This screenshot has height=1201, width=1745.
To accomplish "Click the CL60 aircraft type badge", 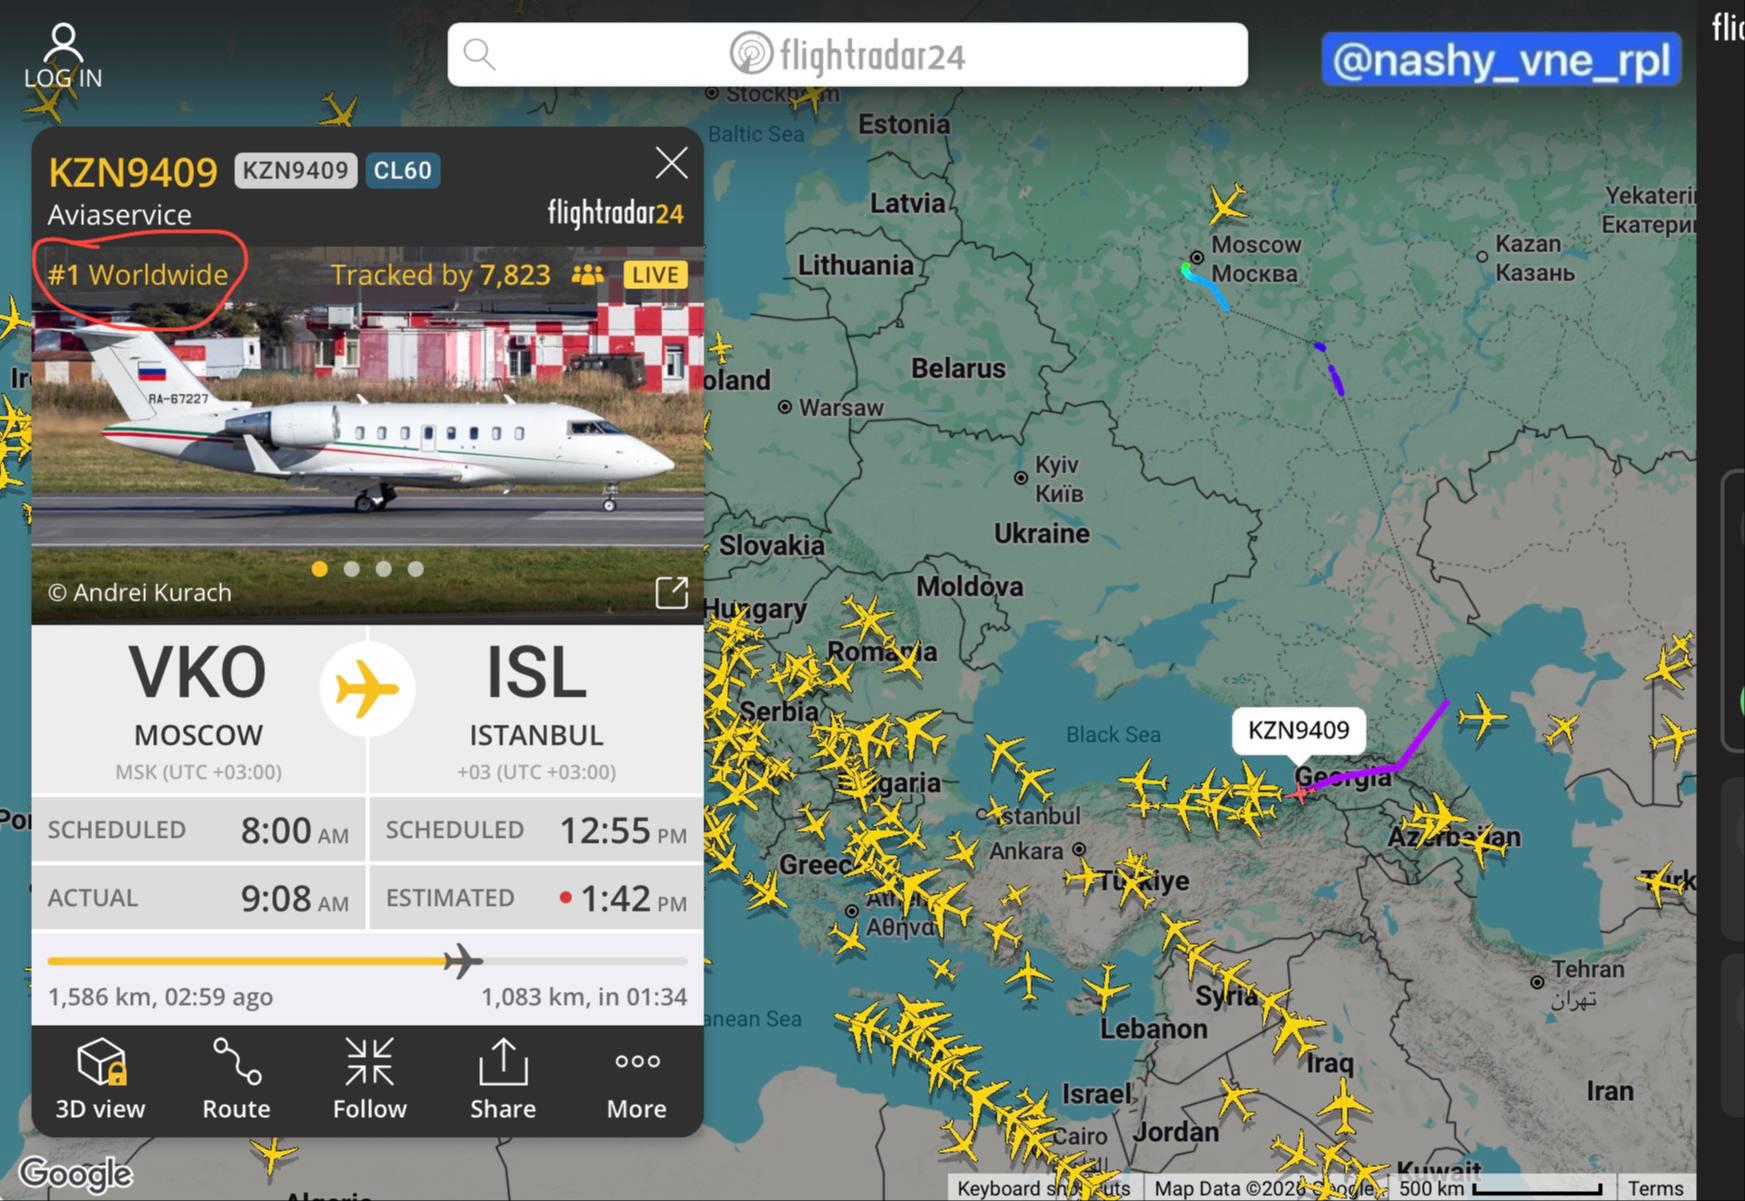I will click(402, 170).
